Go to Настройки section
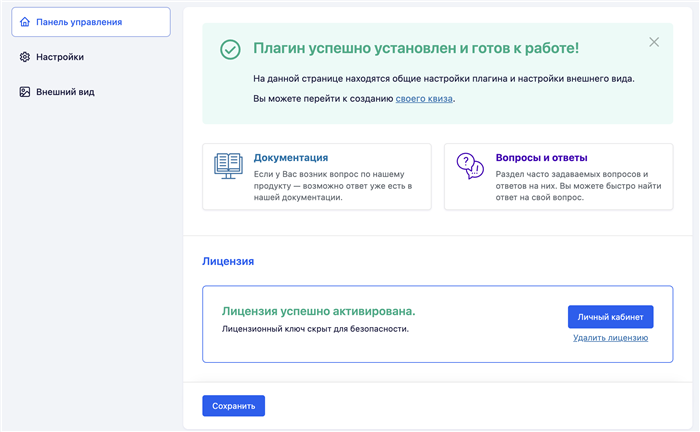Viewport: 700px width, 432px height. click(60, 57)
